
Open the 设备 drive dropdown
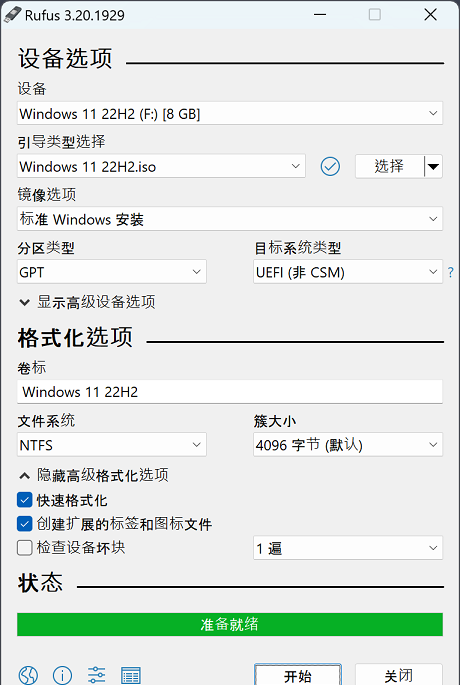pyautogui.click(x=230, y=114)
